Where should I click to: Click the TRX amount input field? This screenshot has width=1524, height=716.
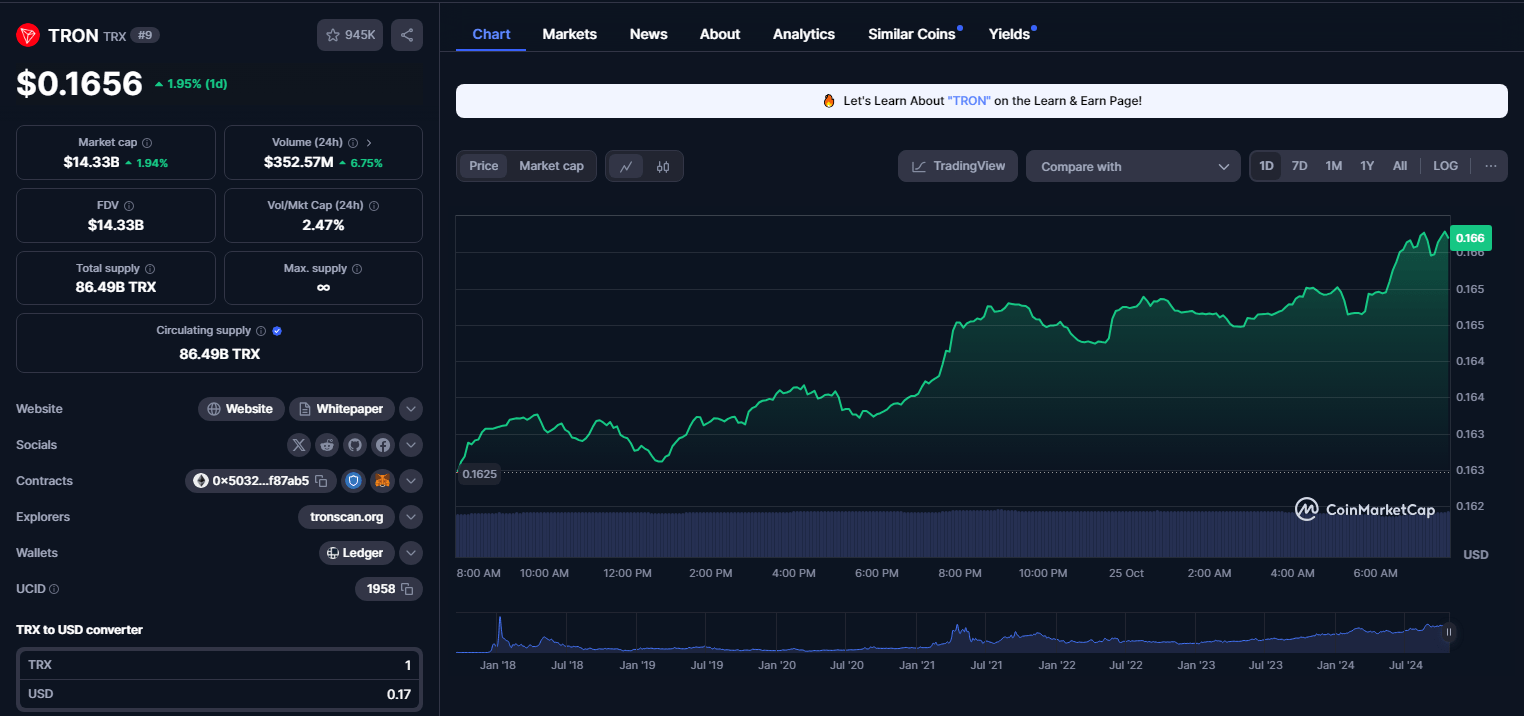219,665
